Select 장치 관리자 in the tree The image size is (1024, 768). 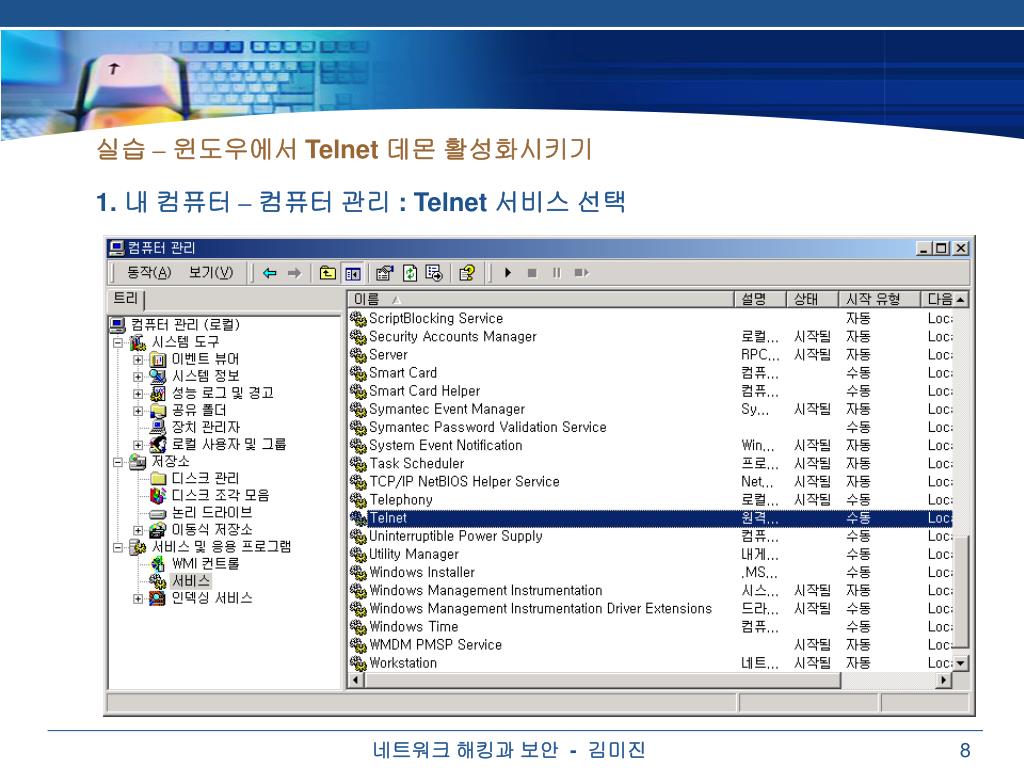[x=205, y=427]
